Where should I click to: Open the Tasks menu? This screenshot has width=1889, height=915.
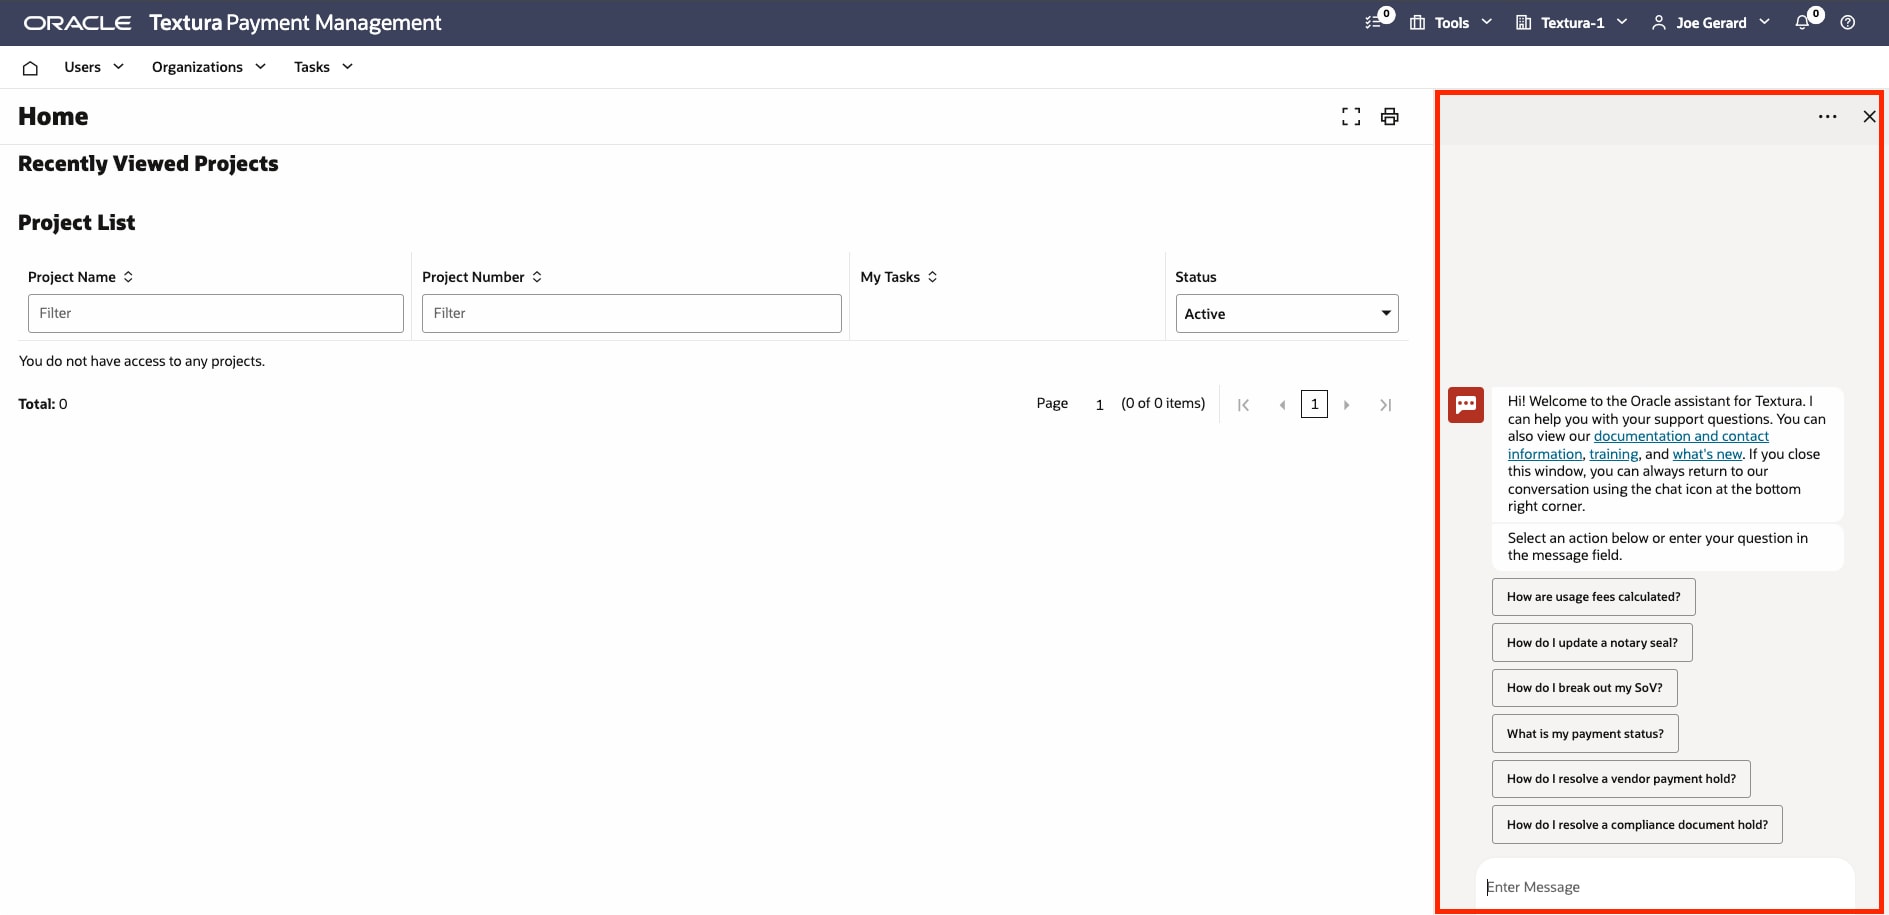click(323, 67)
